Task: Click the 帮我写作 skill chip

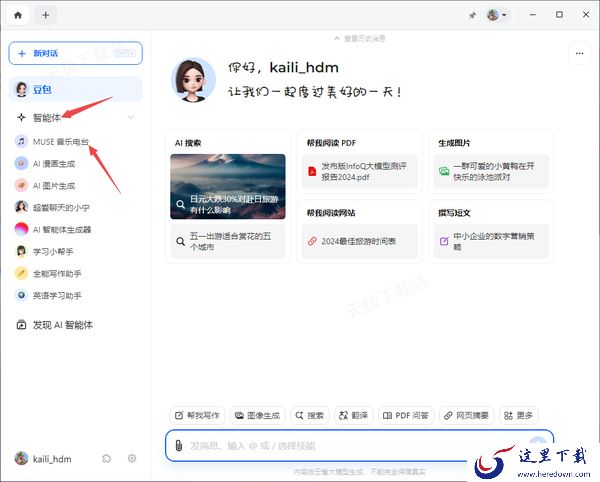Action: 197,415
